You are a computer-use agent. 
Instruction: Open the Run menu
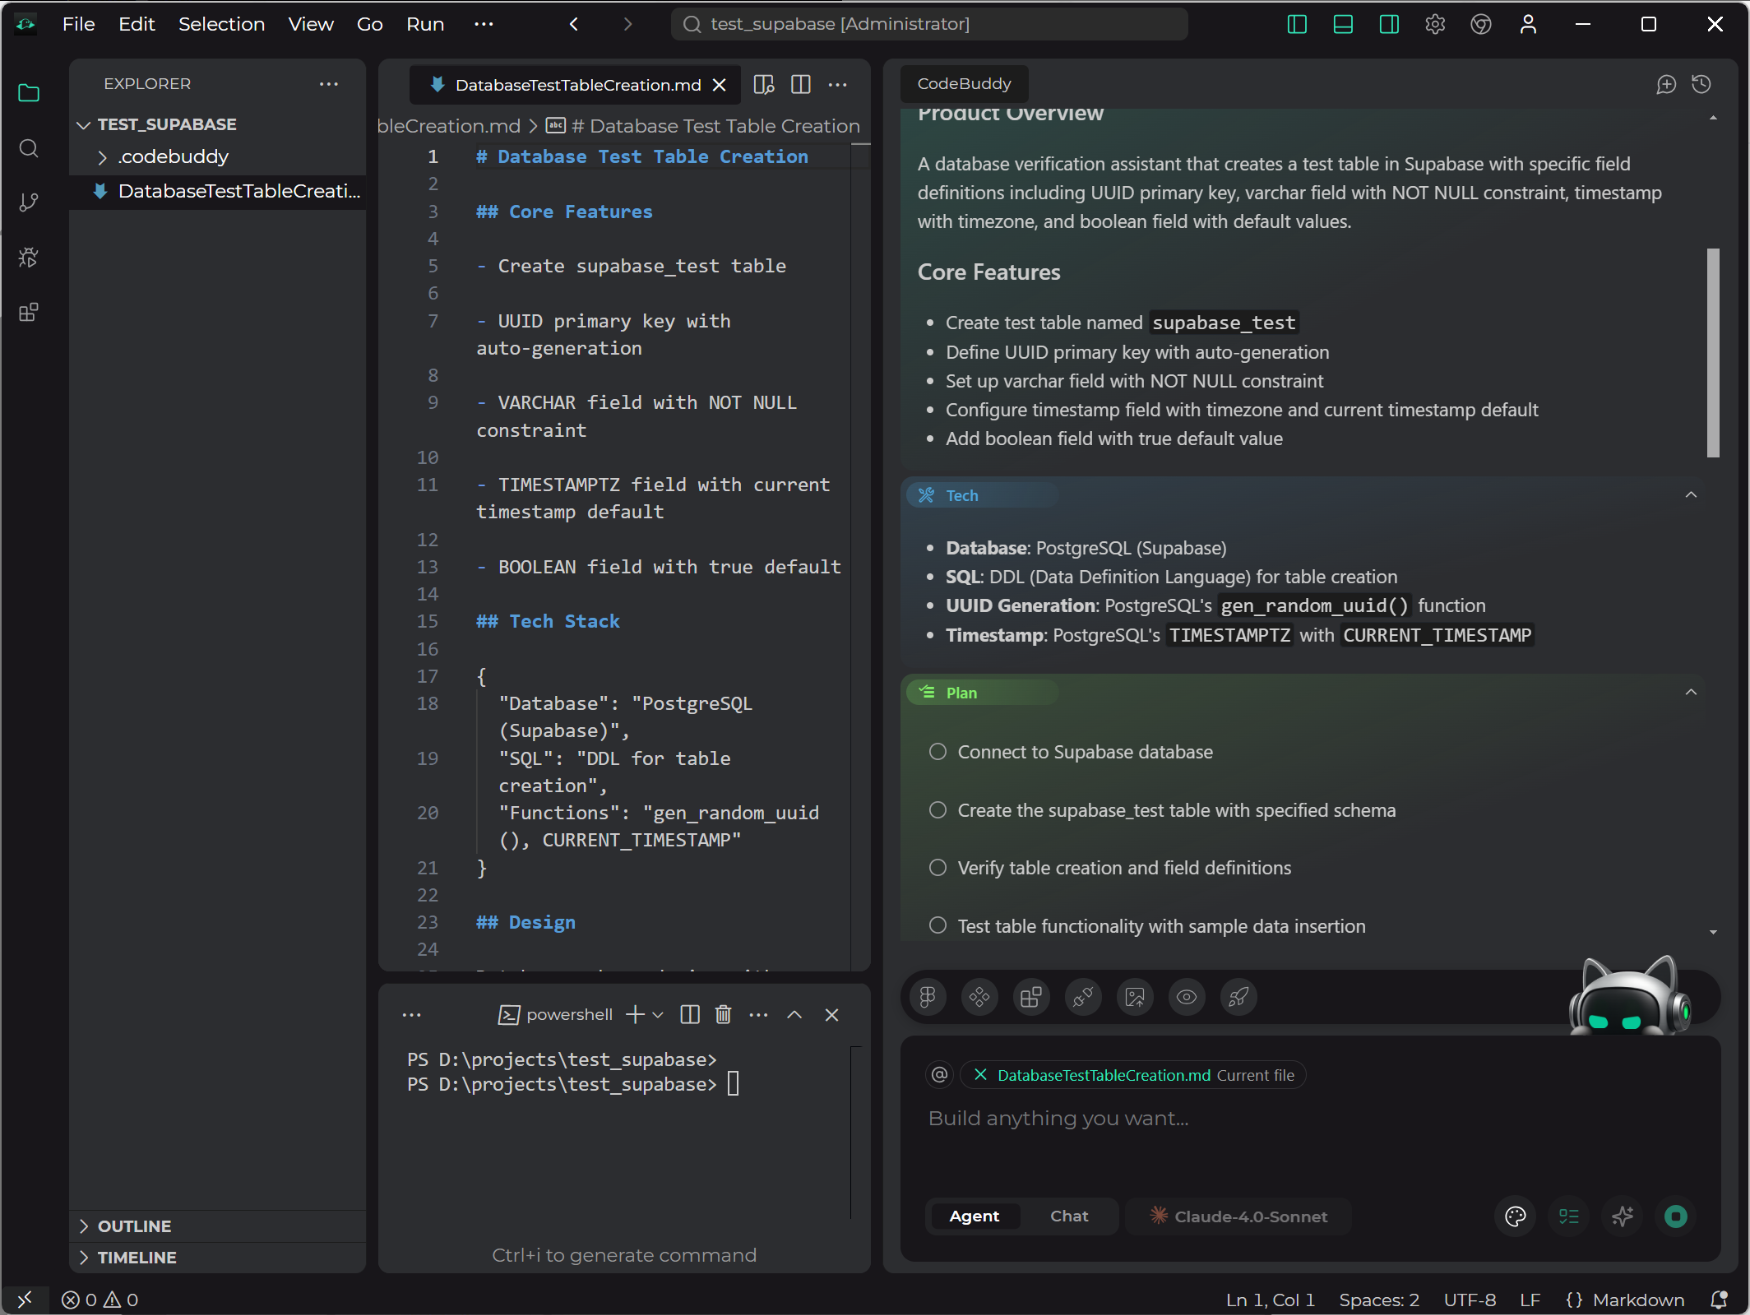tap(424, 24)
